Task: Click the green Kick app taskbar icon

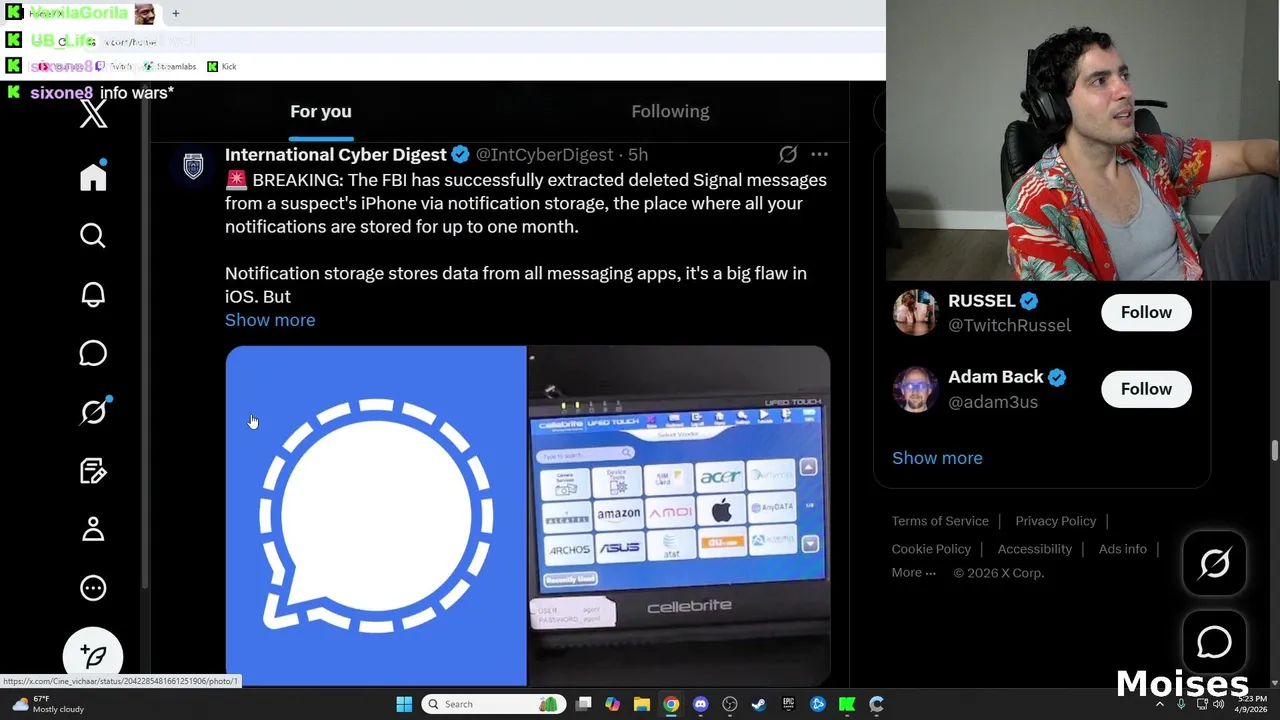Action: click(847, 704)
